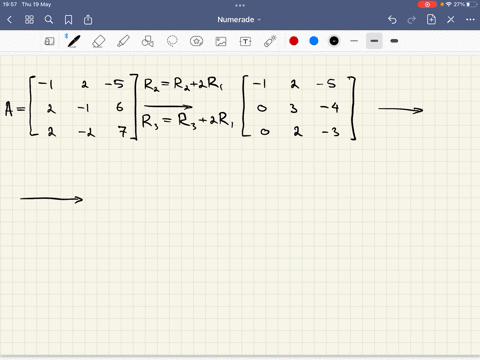The image size is (480, 360).
Task: Tap the battery percentage indicator
Action: [x=459, y=4]
